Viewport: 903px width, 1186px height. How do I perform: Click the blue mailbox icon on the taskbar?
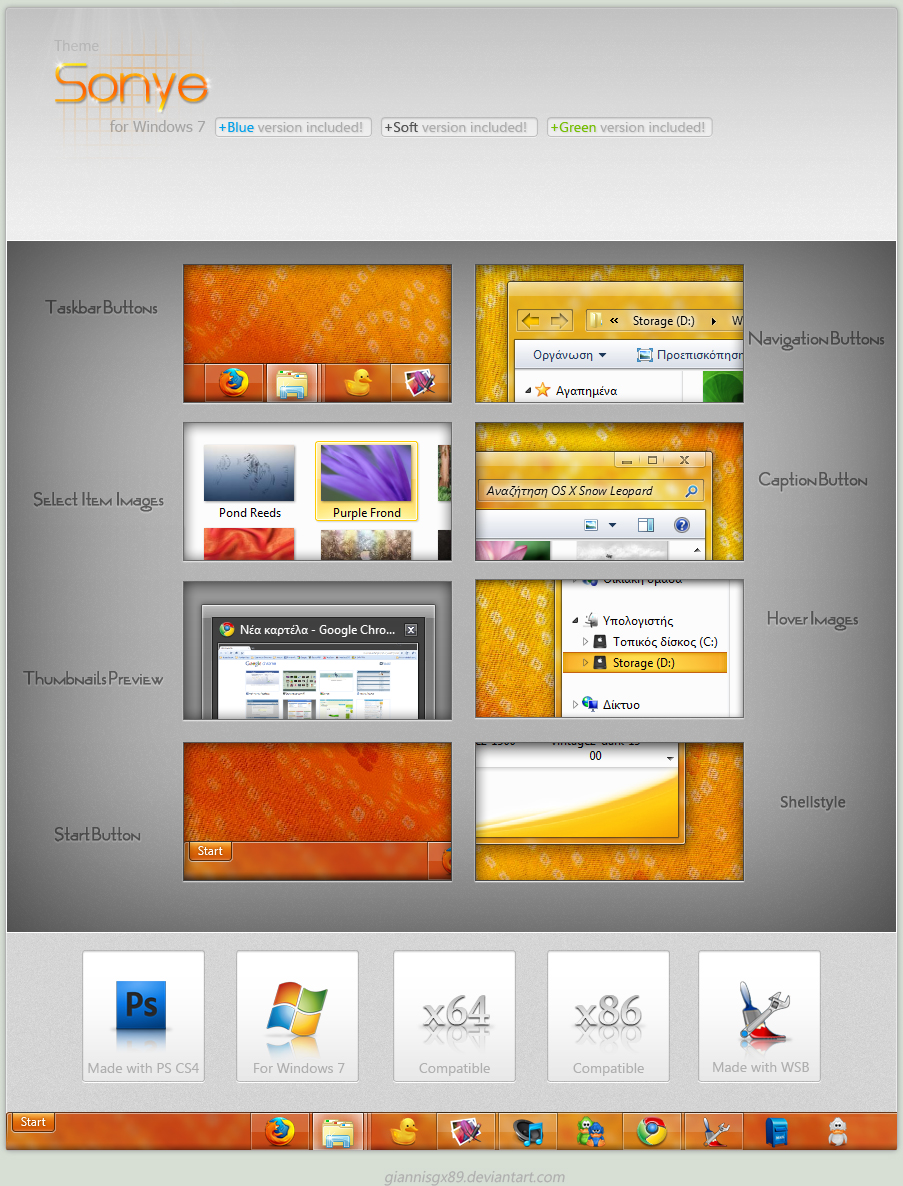775,1131
